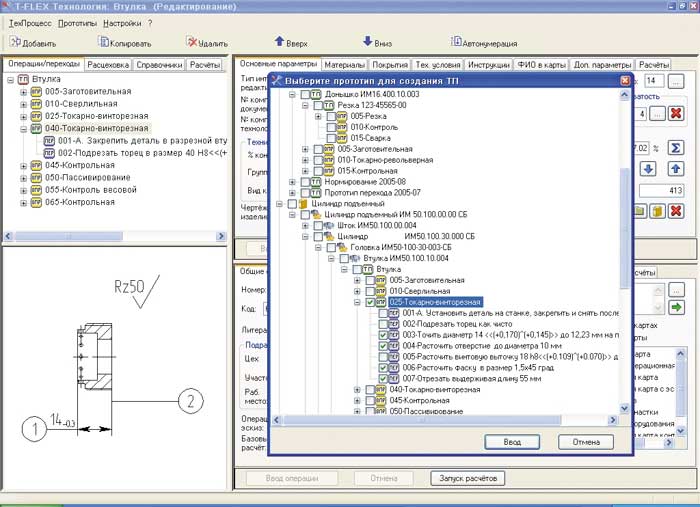Screen dimensions: 700x507
Task: Expand the Шток ИМ50.100.00.004 node
Action: (x=306, y=225)
